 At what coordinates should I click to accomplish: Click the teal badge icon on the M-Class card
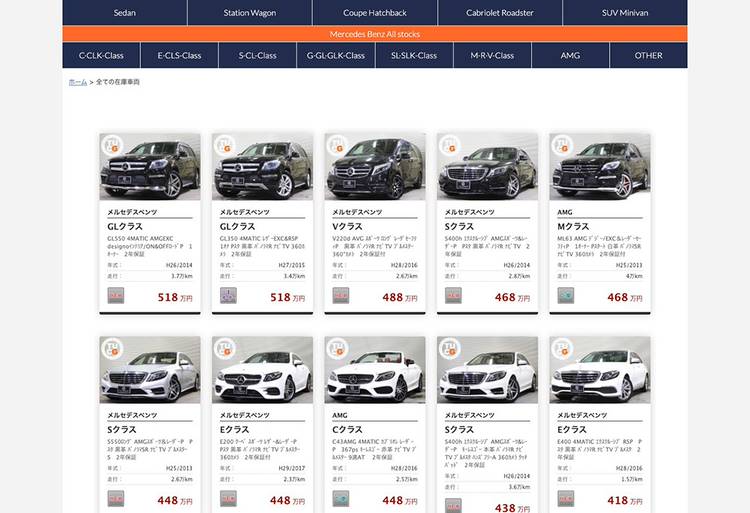tap(566, 295)
